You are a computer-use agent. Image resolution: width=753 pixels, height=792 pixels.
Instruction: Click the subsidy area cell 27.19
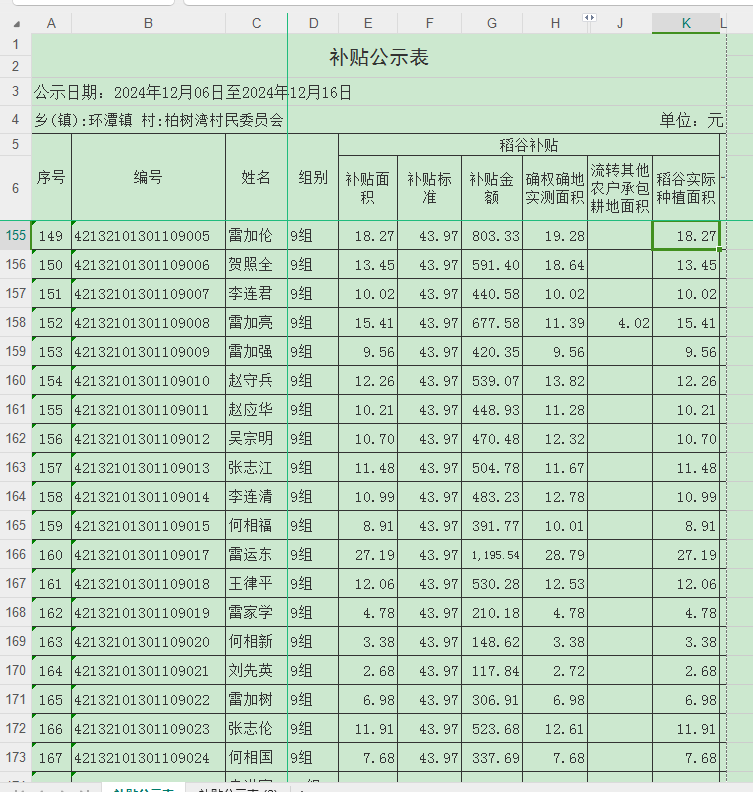click(368, 555)
